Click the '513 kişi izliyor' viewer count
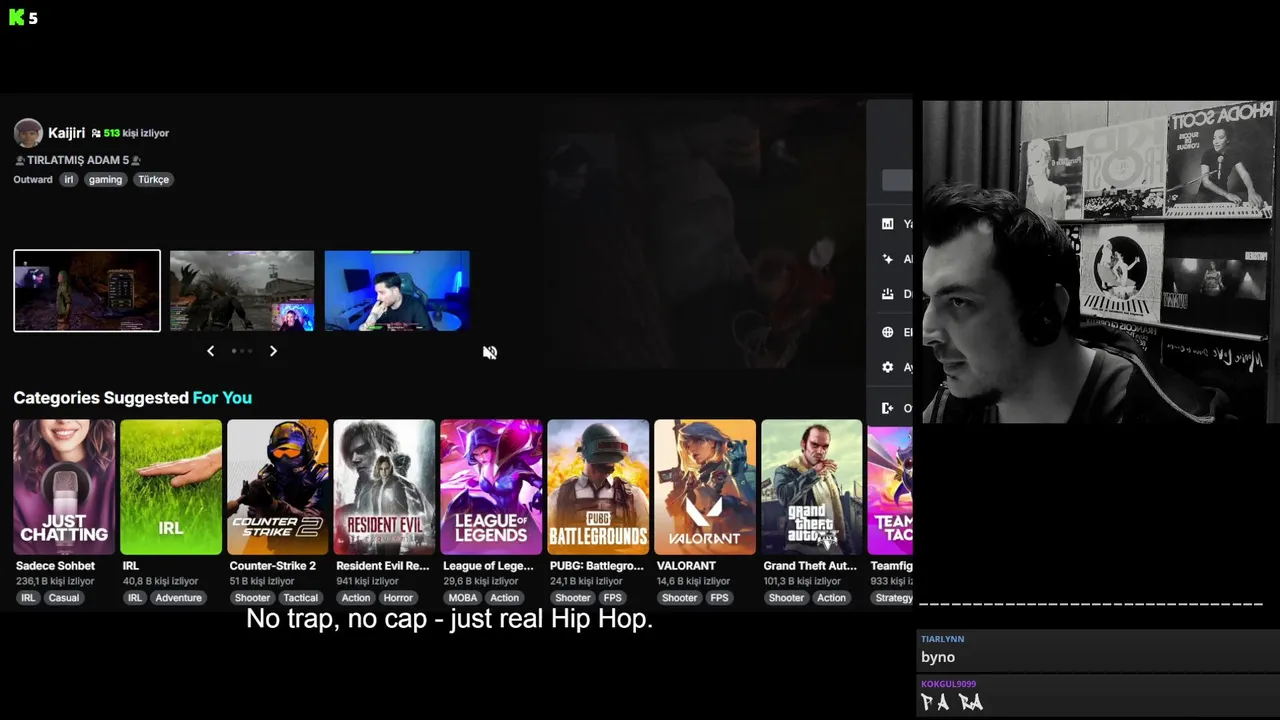The height and width of the screenshot is (720, 1280). pos(130,133)
